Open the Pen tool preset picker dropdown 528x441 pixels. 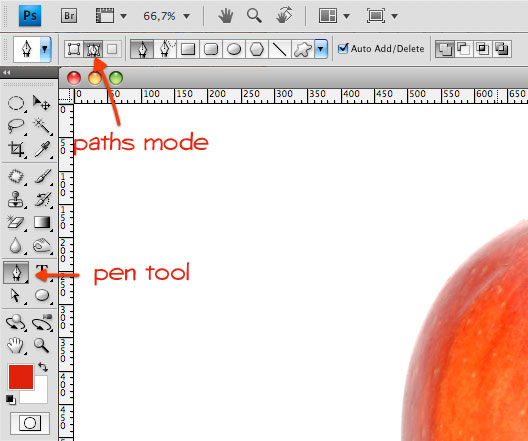45,49
